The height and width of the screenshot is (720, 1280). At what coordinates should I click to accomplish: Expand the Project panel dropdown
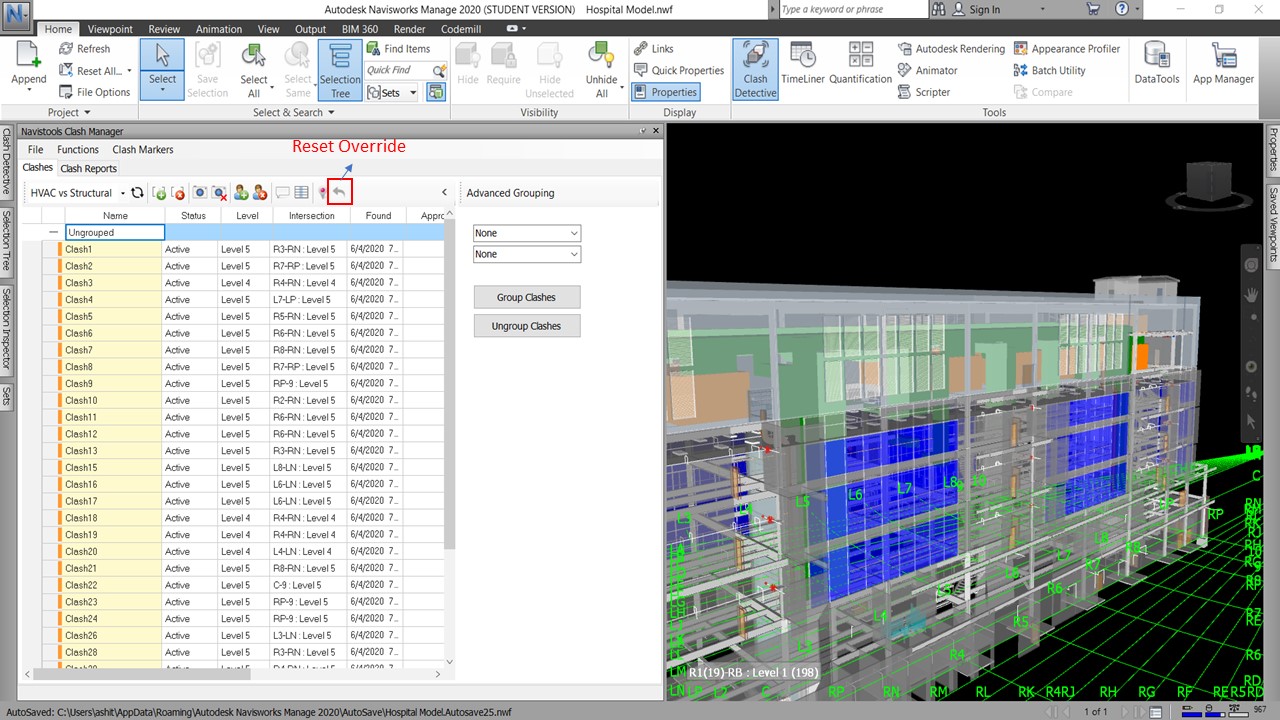pyautogui.click(x=68, y=112)
